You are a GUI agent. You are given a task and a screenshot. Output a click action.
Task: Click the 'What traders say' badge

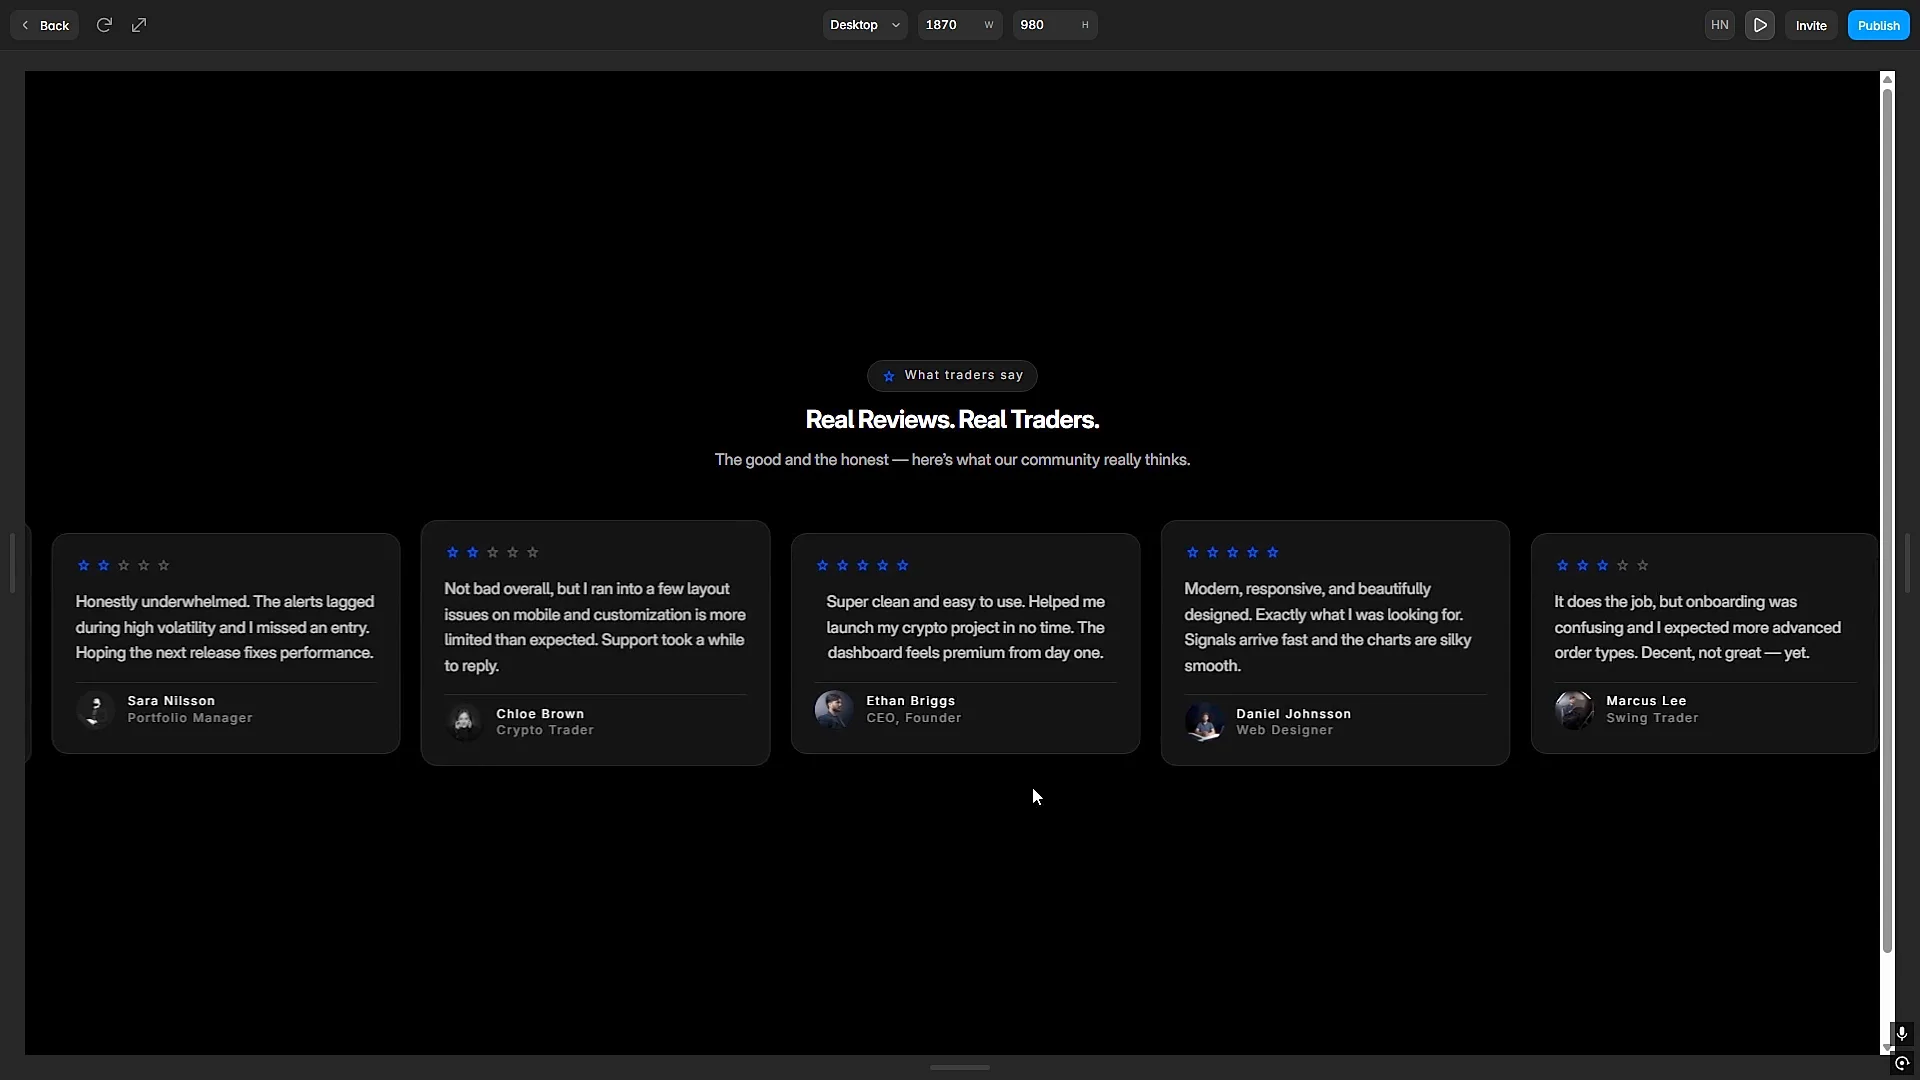(x=952, y=376)
